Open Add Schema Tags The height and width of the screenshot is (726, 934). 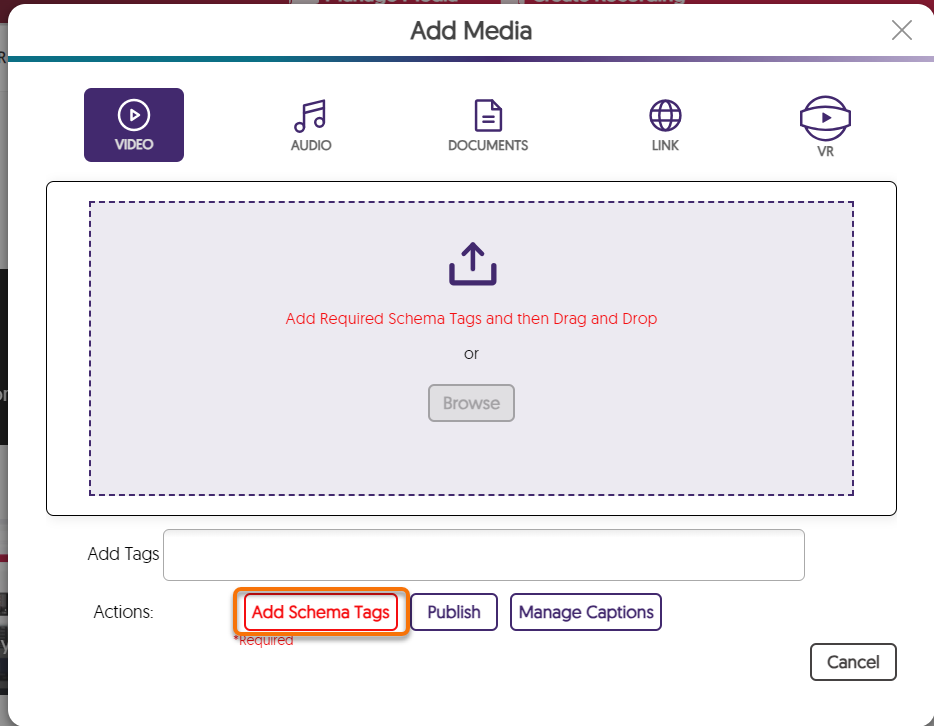tap(321, 612)
